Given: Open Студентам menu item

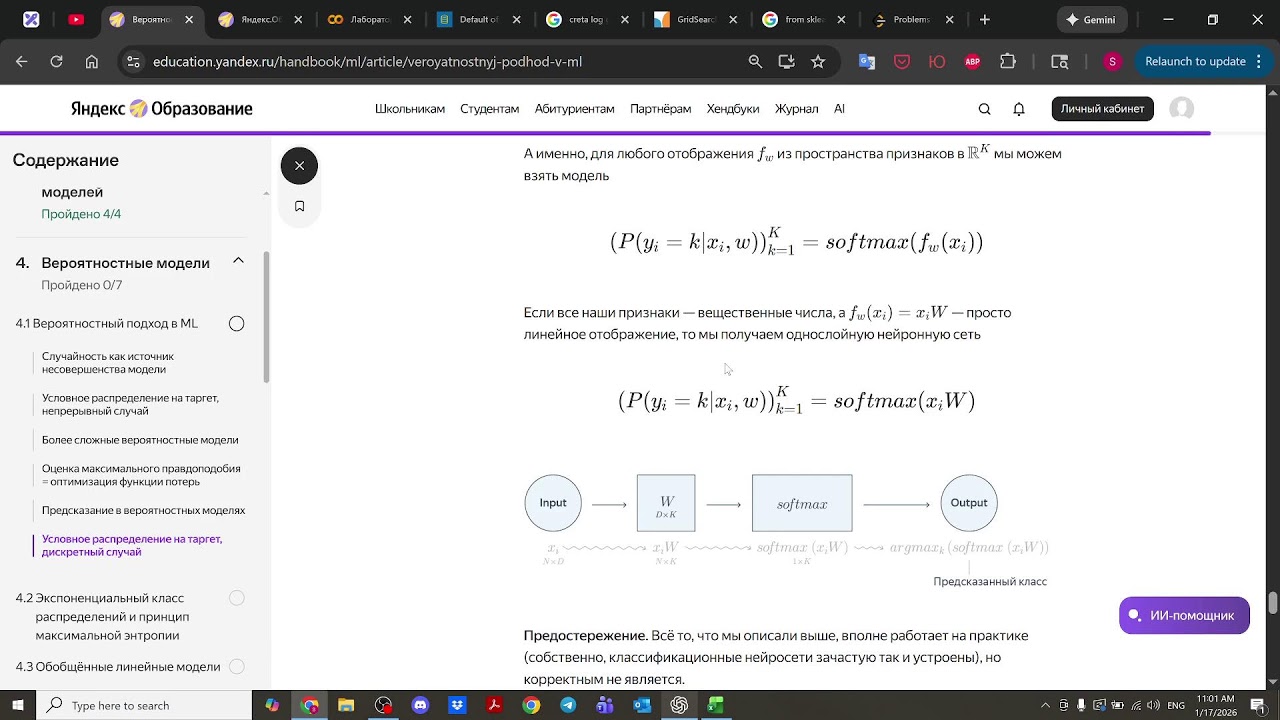Looking at the screenshot, I should pyautogui.click(x=490, y=109).
